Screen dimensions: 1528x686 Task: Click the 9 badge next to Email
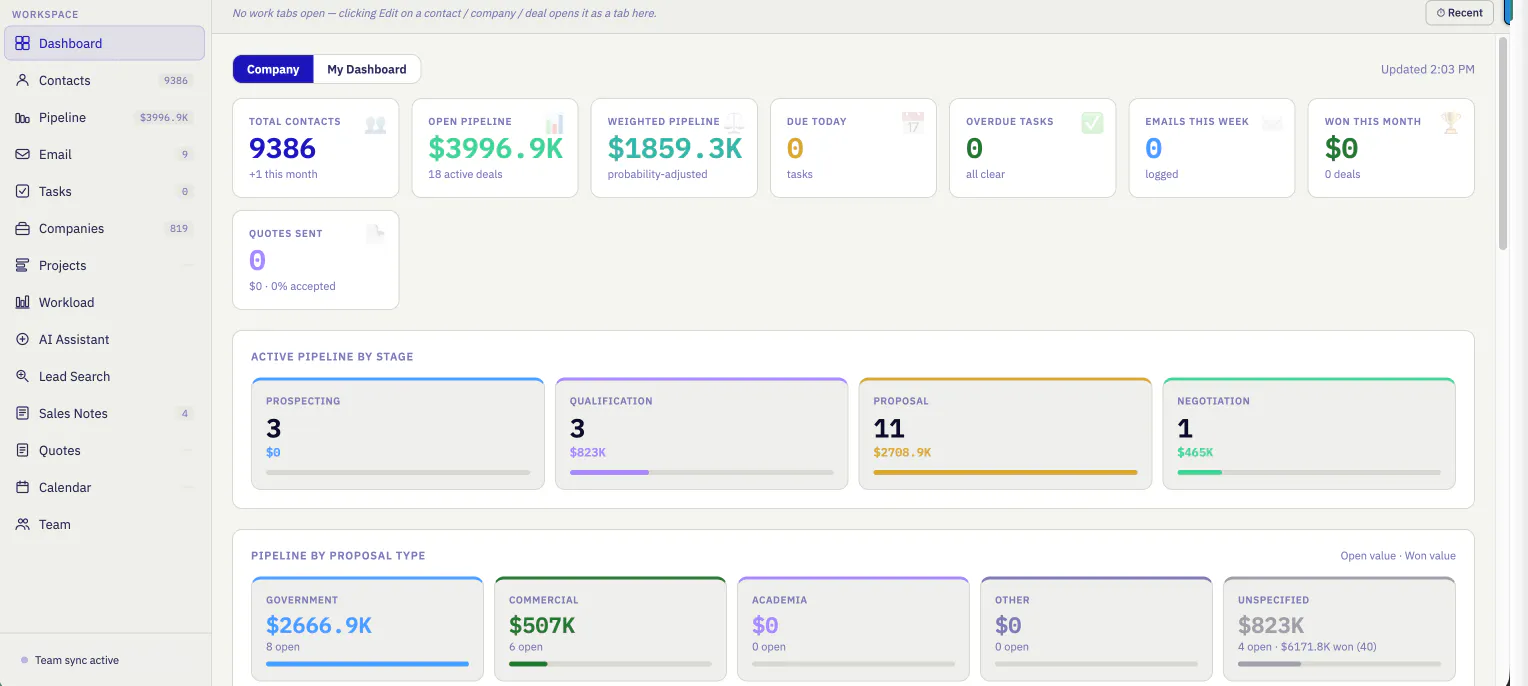pos(184,154)
